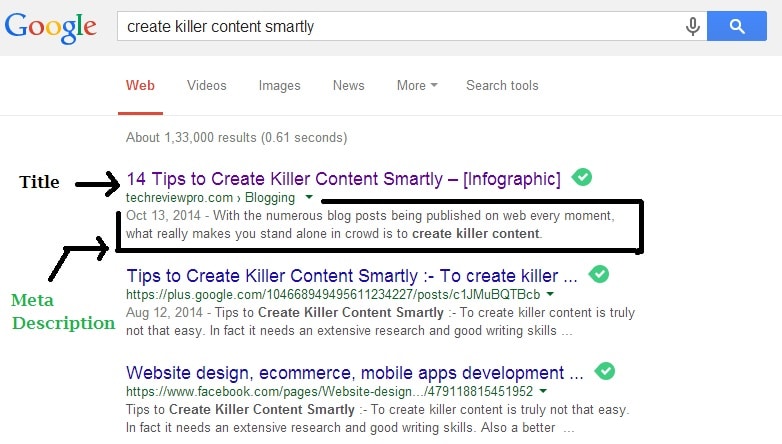This screenshot has width=782, height=444.
Task: Click green checkmark beside Website design result
Action: coord(604,371)
